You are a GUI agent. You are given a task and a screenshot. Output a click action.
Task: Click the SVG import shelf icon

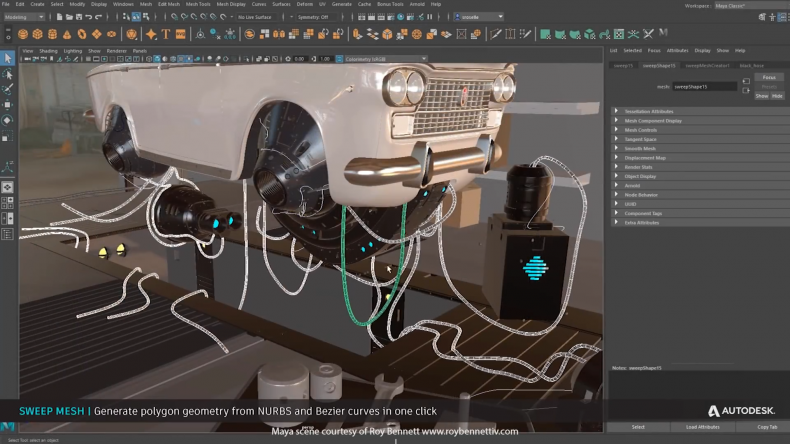[180, 34]
